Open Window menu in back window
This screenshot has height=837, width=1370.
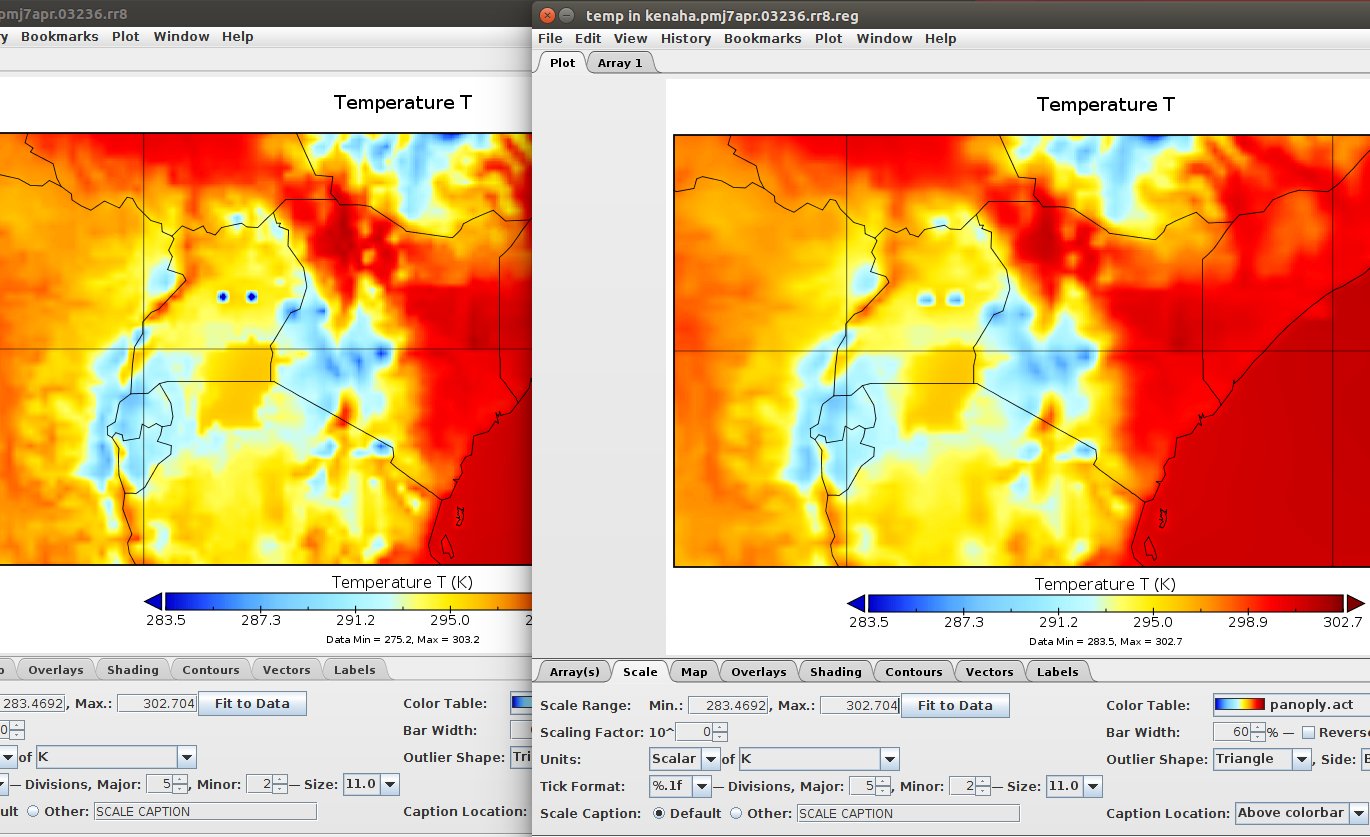(181, 36)
